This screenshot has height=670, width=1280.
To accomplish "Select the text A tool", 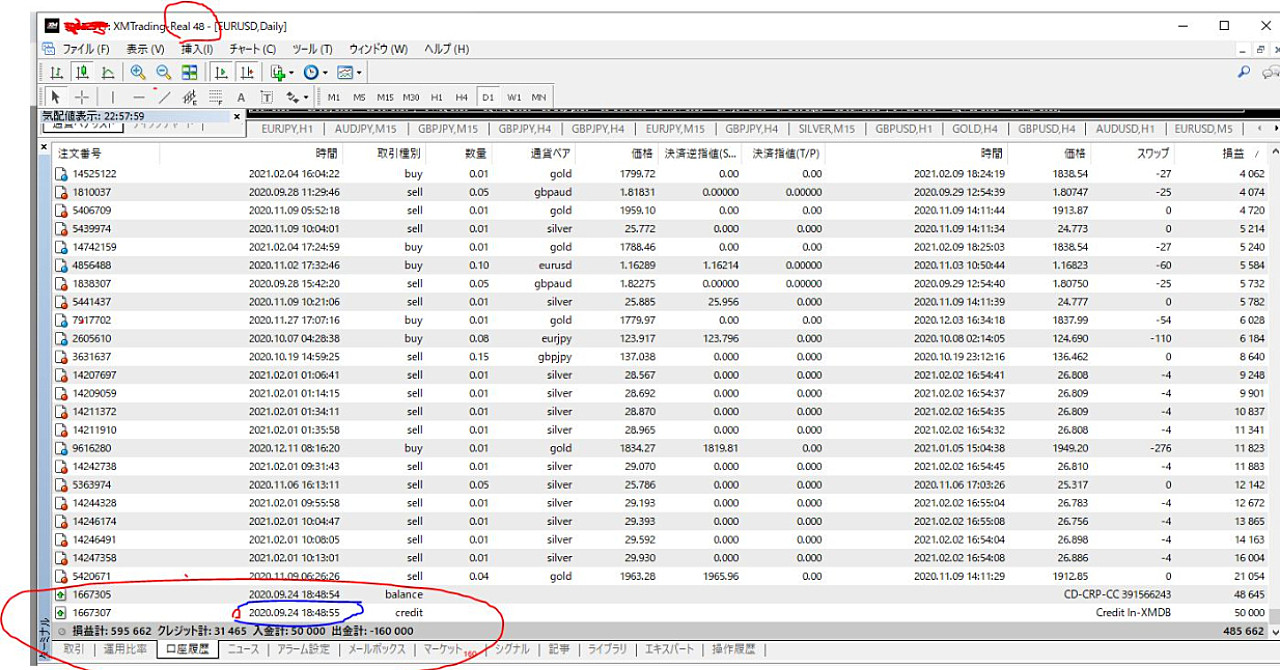I will click(x=241, y=97).
